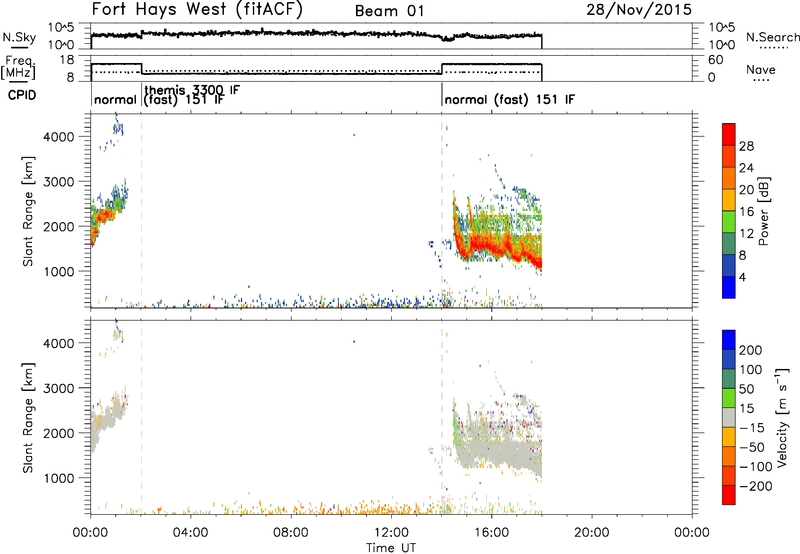
Task: Click the 'N.Sky' legend label
Action: 19,37
